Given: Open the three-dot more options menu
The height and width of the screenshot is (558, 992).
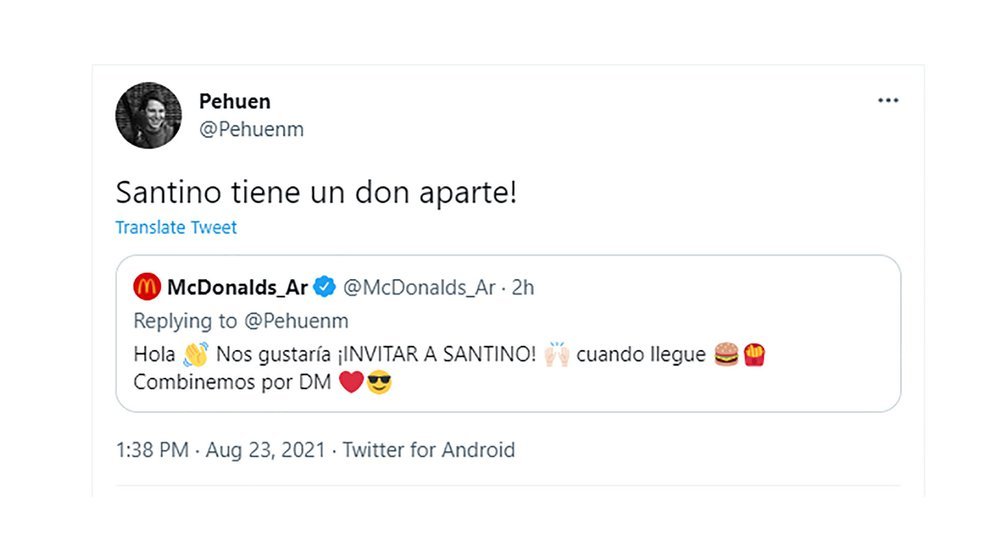Looking at the screenshot, I should click(888, 101).
